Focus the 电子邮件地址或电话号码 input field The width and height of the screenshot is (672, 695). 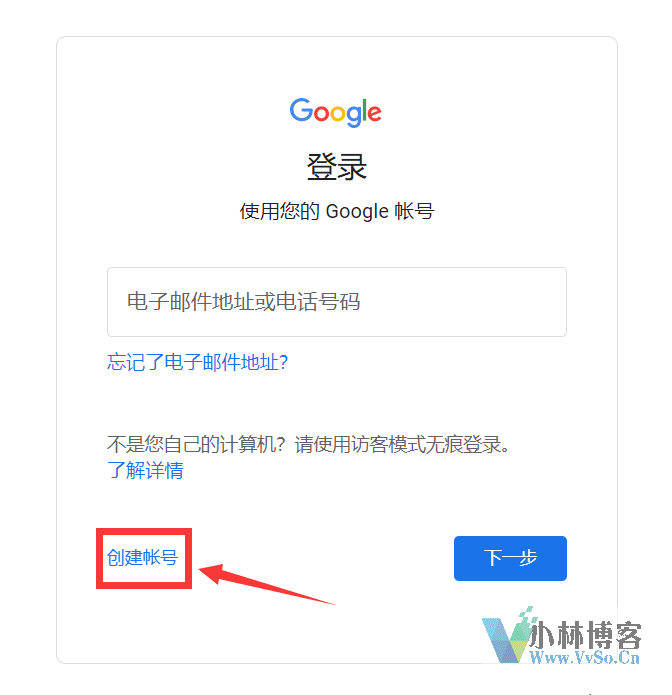337,302
